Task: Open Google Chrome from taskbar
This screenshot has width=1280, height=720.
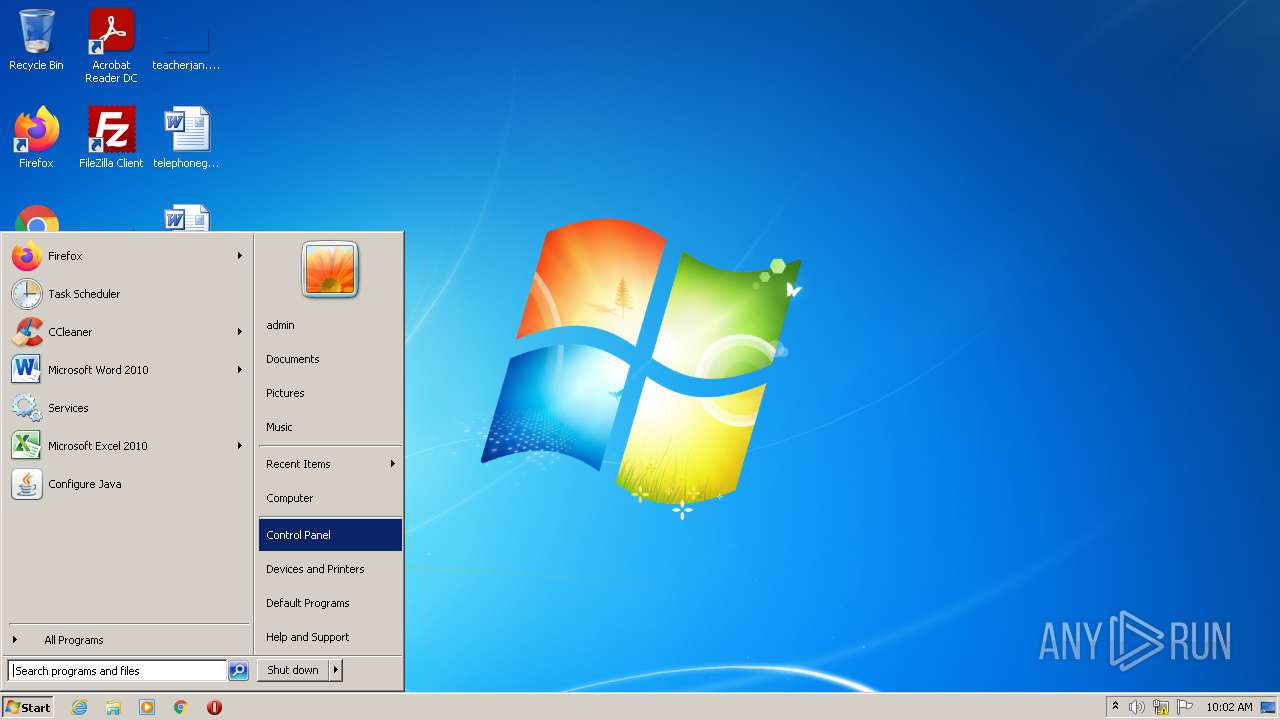Action: (181, 707)
